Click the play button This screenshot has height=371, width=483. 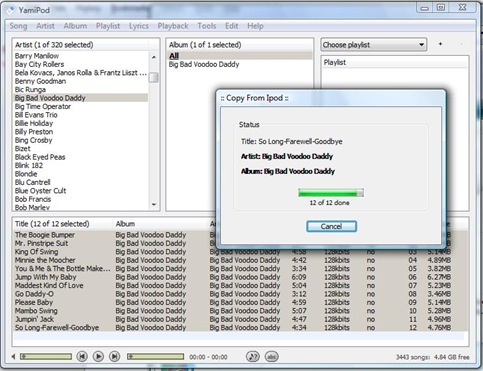(x=98, y=356)
